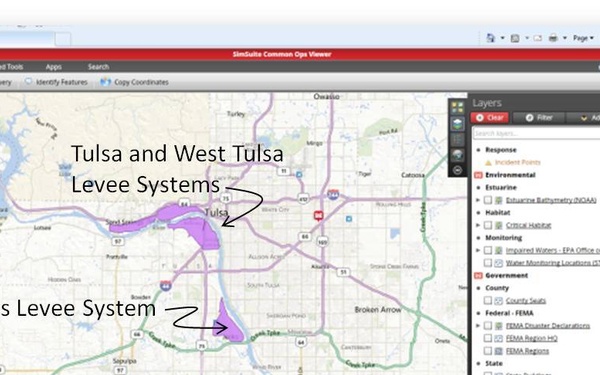Click County Seats layer type icon
The image size is (600, 375).
(x=499, y=301)
